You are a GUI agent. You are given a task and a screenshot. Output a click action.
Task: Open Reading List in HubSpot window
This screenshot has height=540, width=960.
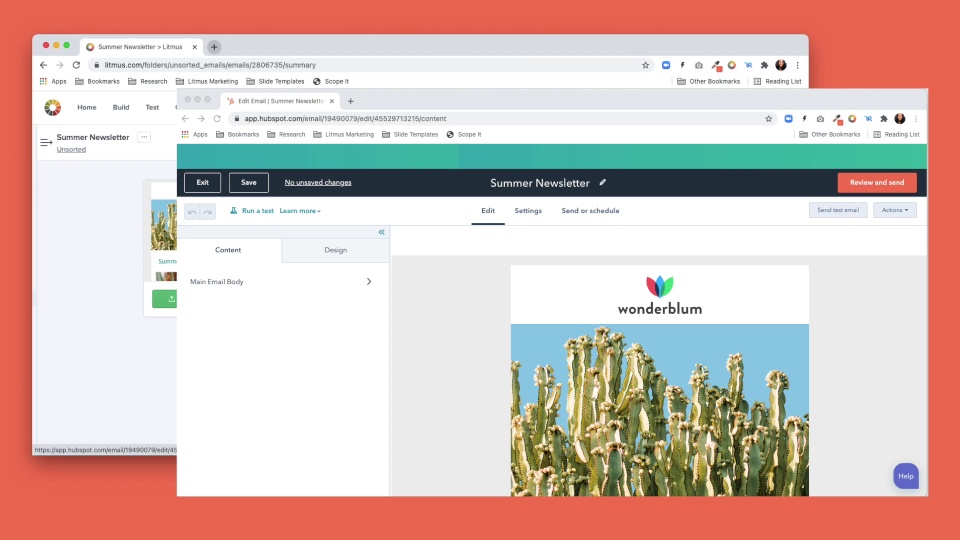click(x=896, y=135)
